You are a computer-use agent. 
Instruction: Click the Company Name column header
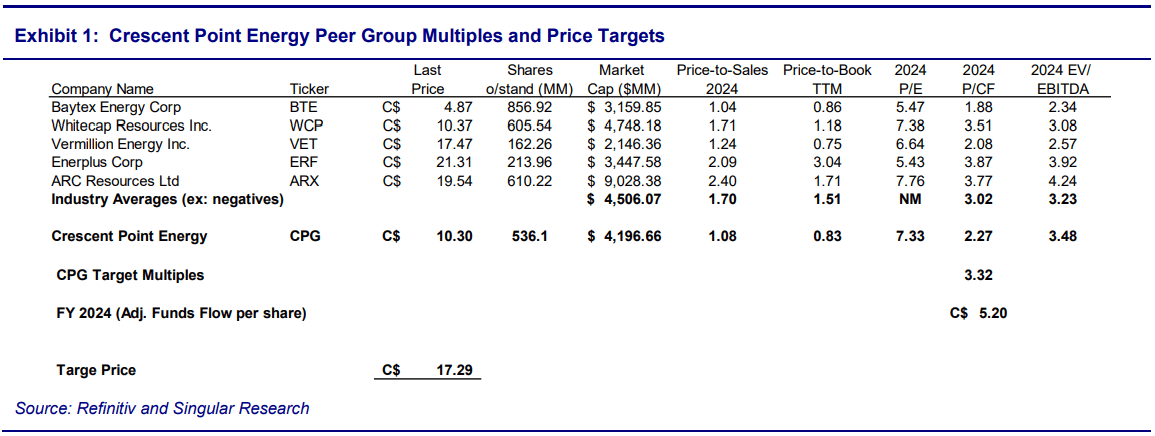[102, 89]
